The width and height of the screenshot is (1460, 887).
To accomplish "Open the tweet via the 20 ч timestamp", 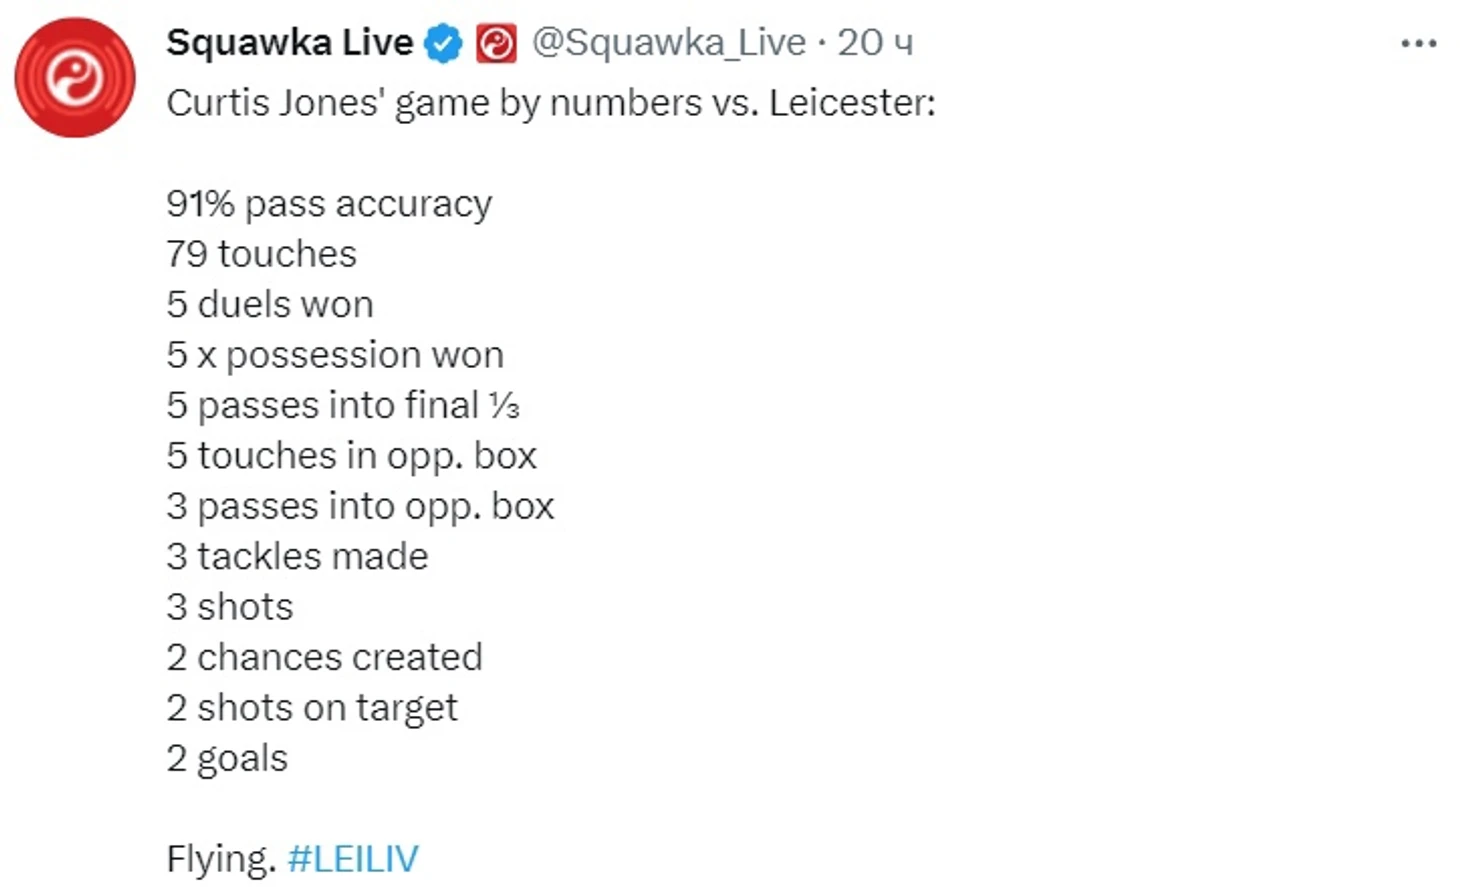I will click(875, 43).
